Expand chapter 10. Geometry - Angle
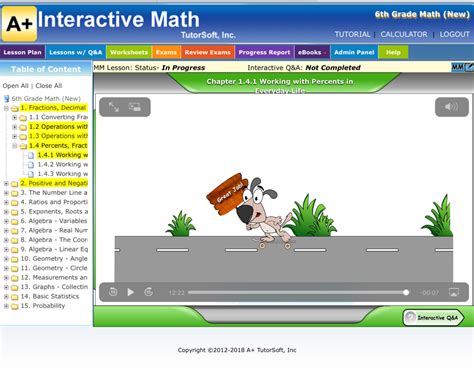Viewport: 474px width, 386px height. [6, 259]
